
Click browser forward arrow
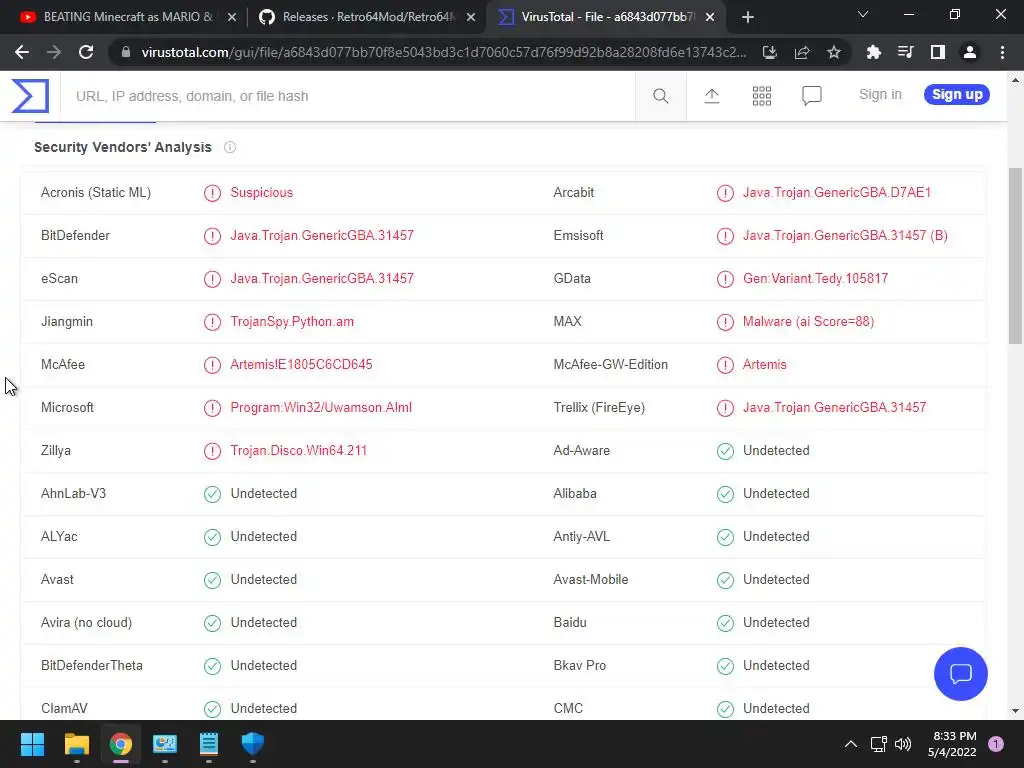pos(54,52)
